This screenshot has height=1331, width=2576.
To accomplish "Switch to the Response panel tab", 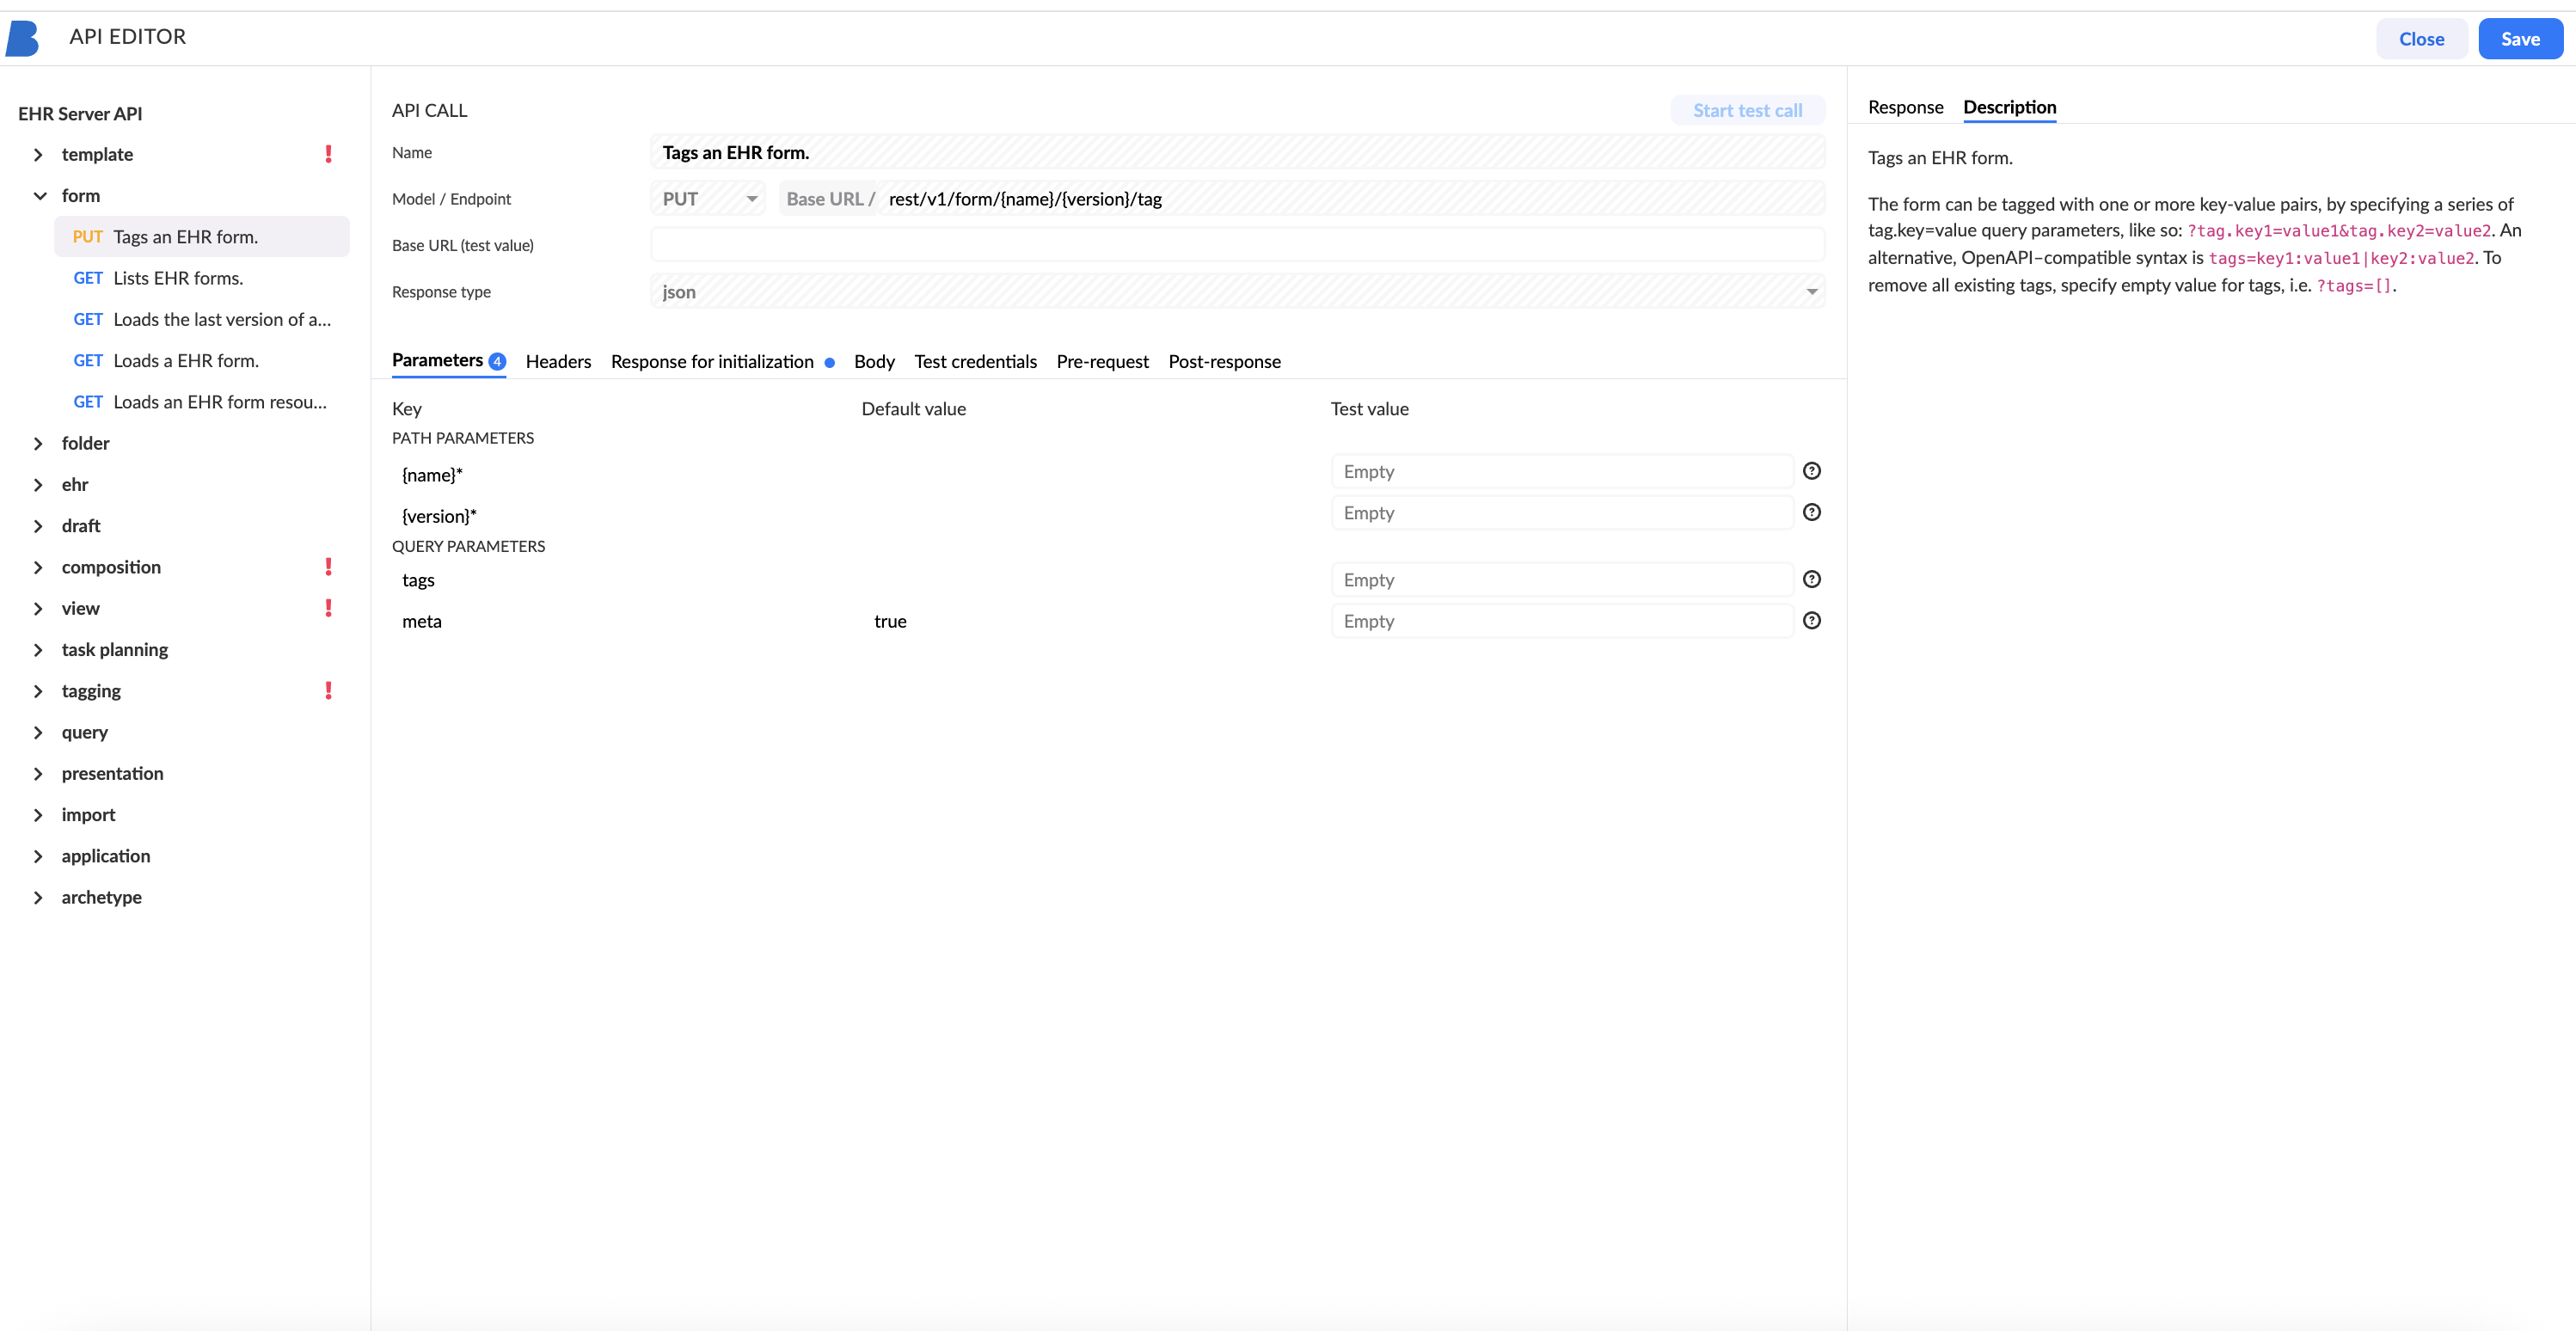I will pos(1905,107).
